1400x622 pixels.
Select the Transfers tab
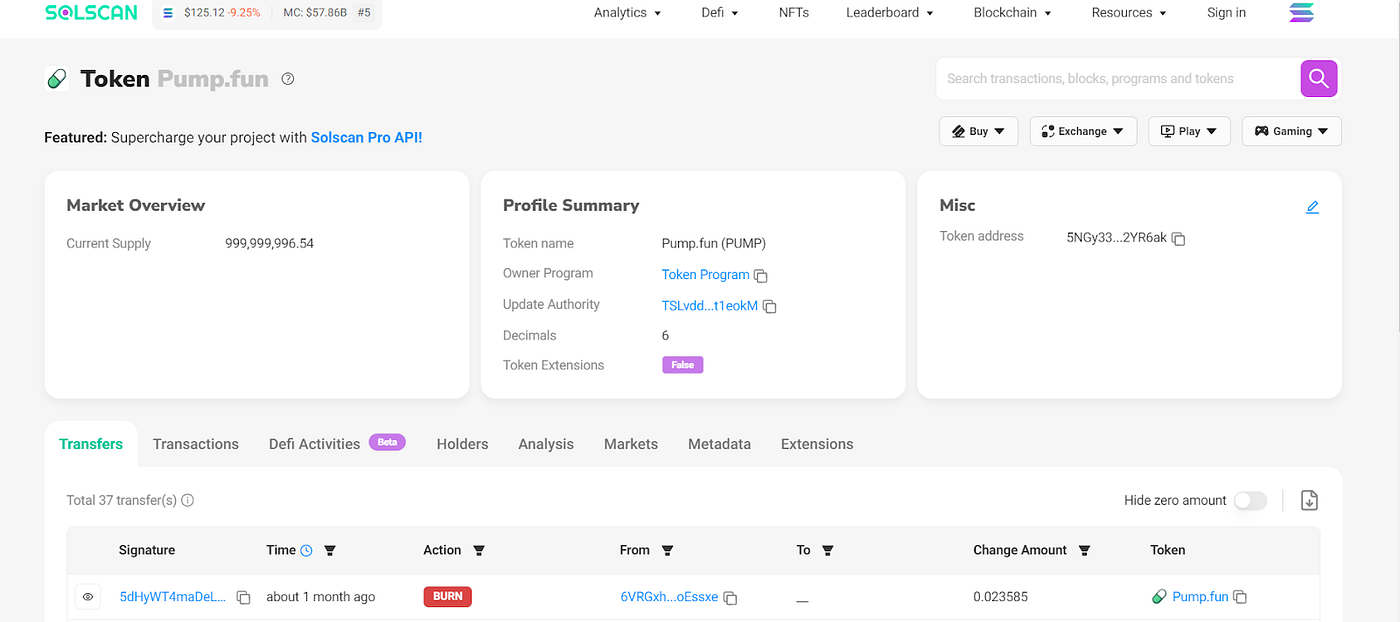[x=91, y=444]
